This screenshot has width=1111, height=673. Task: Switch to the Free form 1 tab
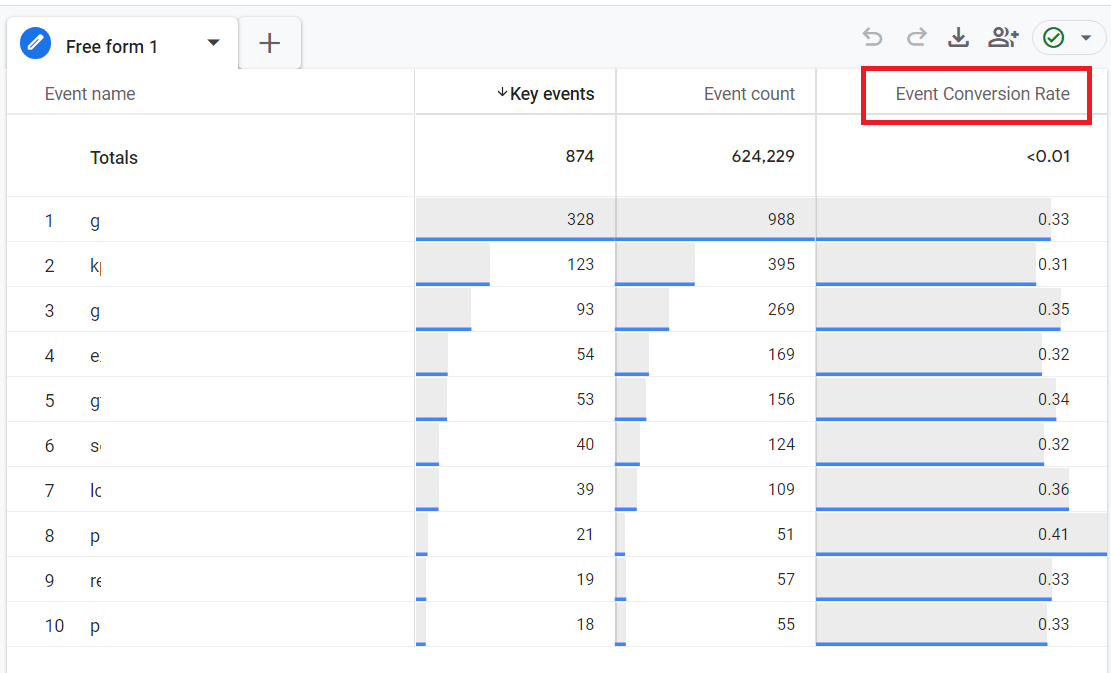(113, 43)
